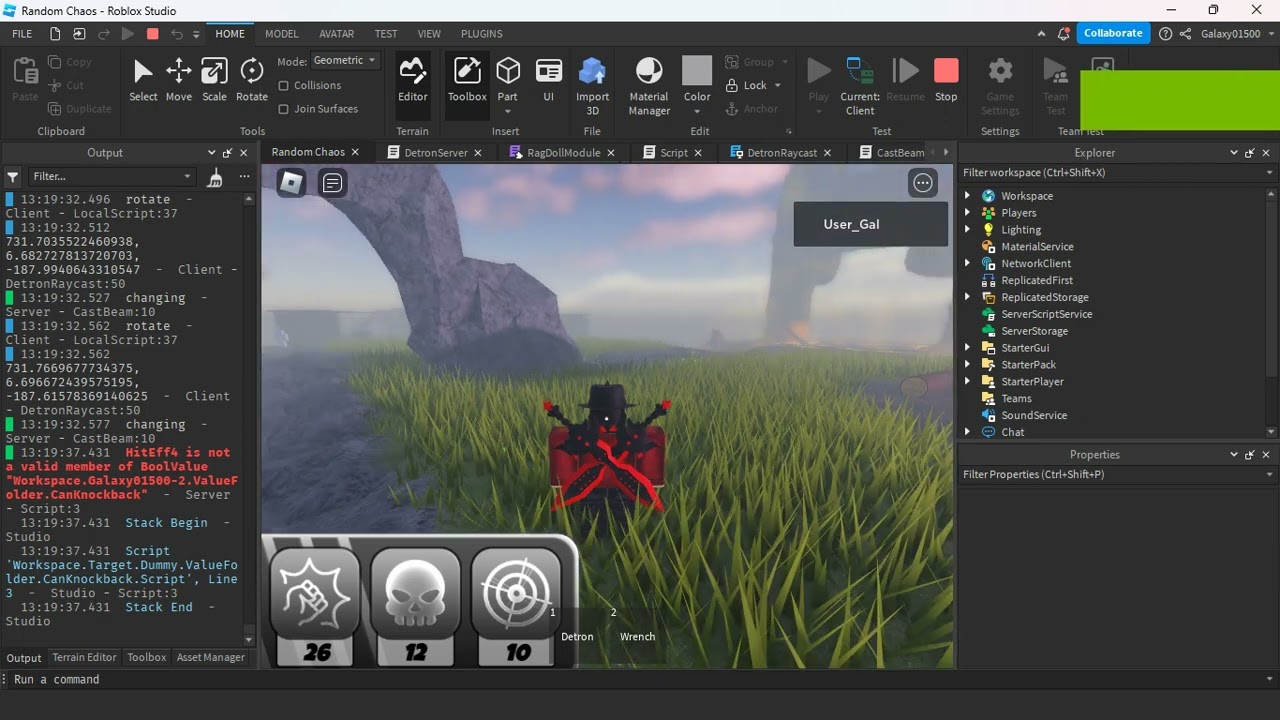Open the Mode Geometric dropdown
This screenshot has width=1280, height=720.
click(344, 61)
